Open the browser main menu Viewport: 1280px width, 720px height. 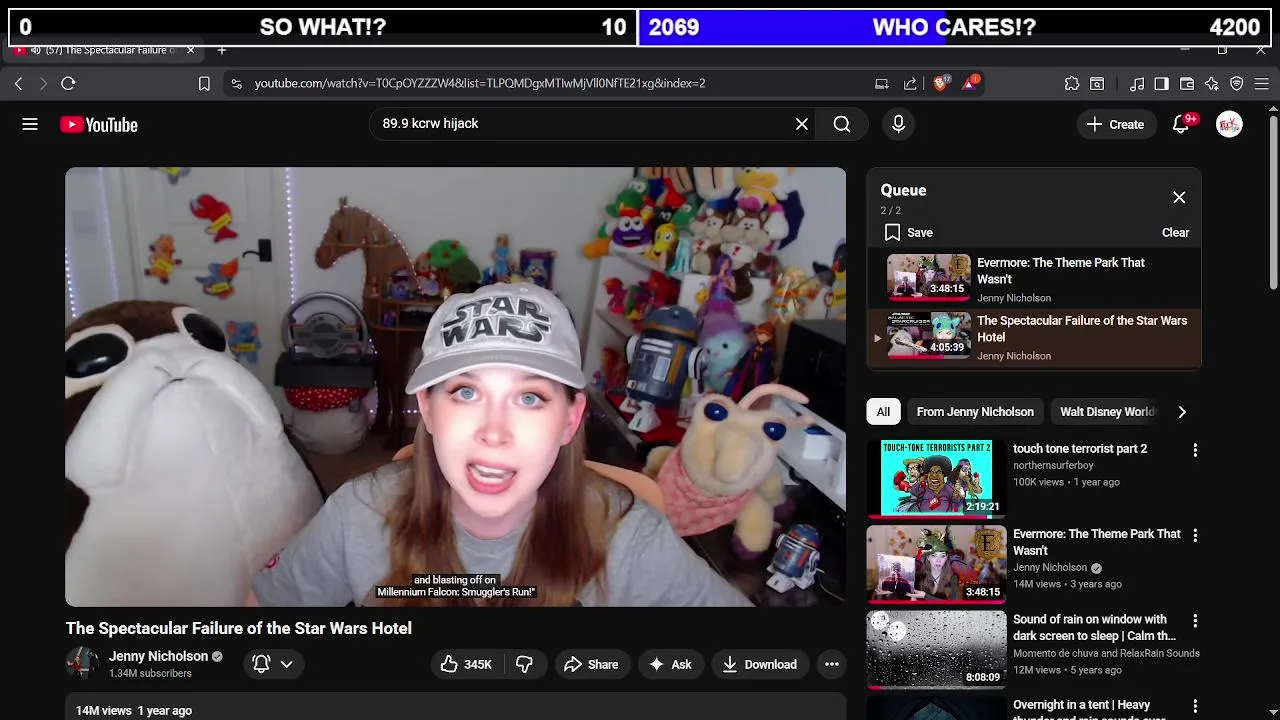pos(1262,83)
